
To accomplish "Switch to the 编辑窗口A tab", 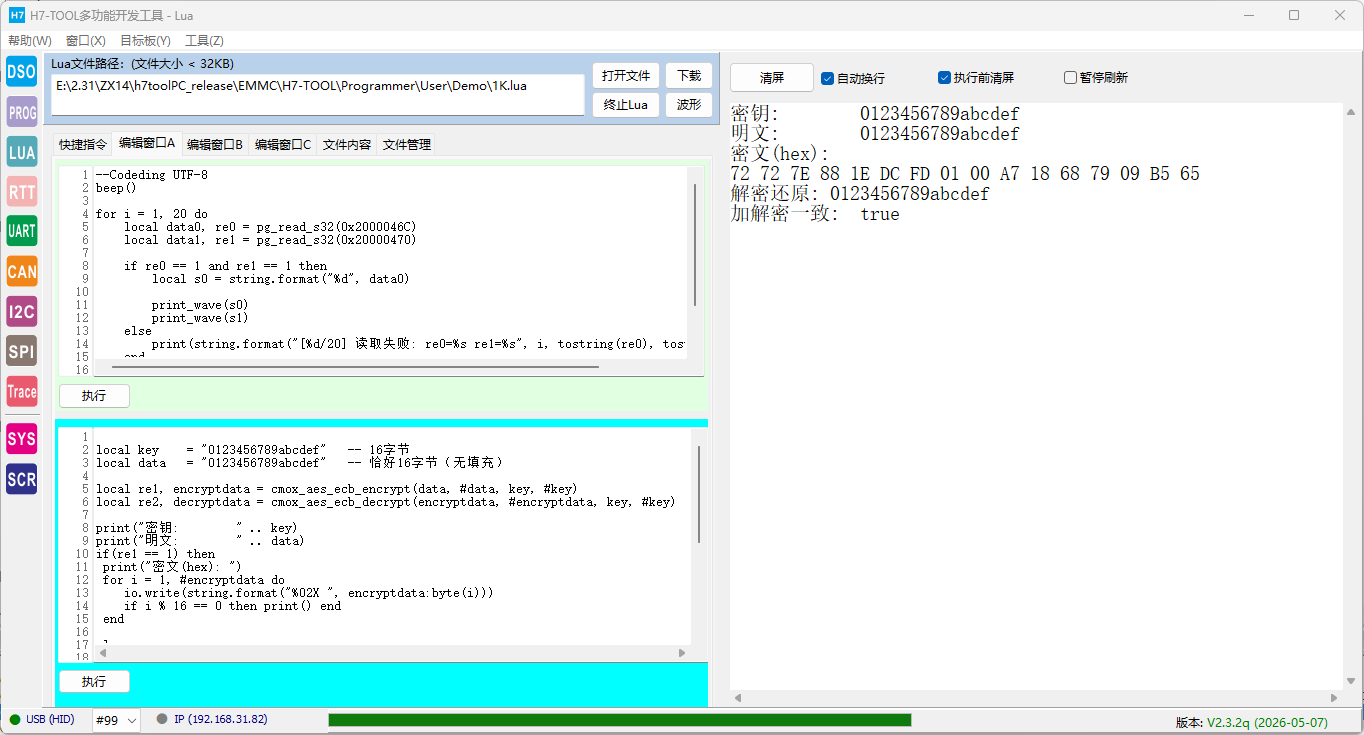I will (x=147, y=143).
